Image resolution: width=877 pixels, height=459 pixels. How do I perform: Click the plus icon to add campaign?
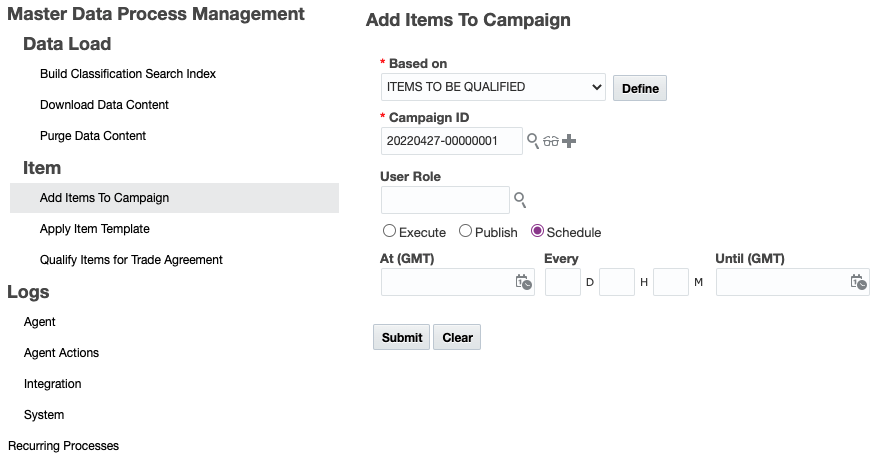[569, 141]
